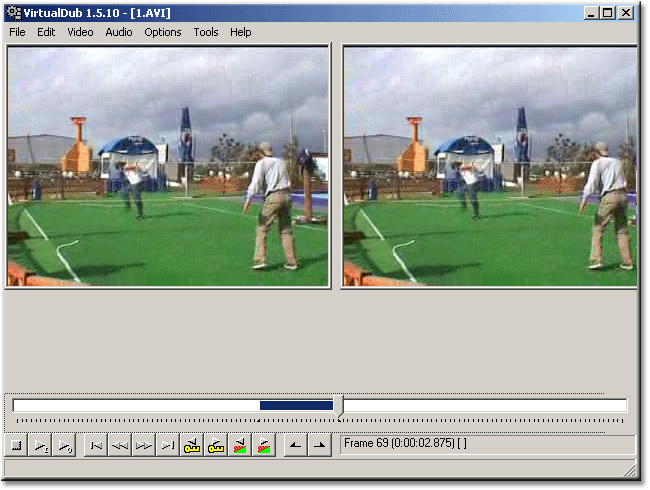Maximize the VirtualDub window
The width and height of the screenshot is (650, 490).
(x=608, y=13)
